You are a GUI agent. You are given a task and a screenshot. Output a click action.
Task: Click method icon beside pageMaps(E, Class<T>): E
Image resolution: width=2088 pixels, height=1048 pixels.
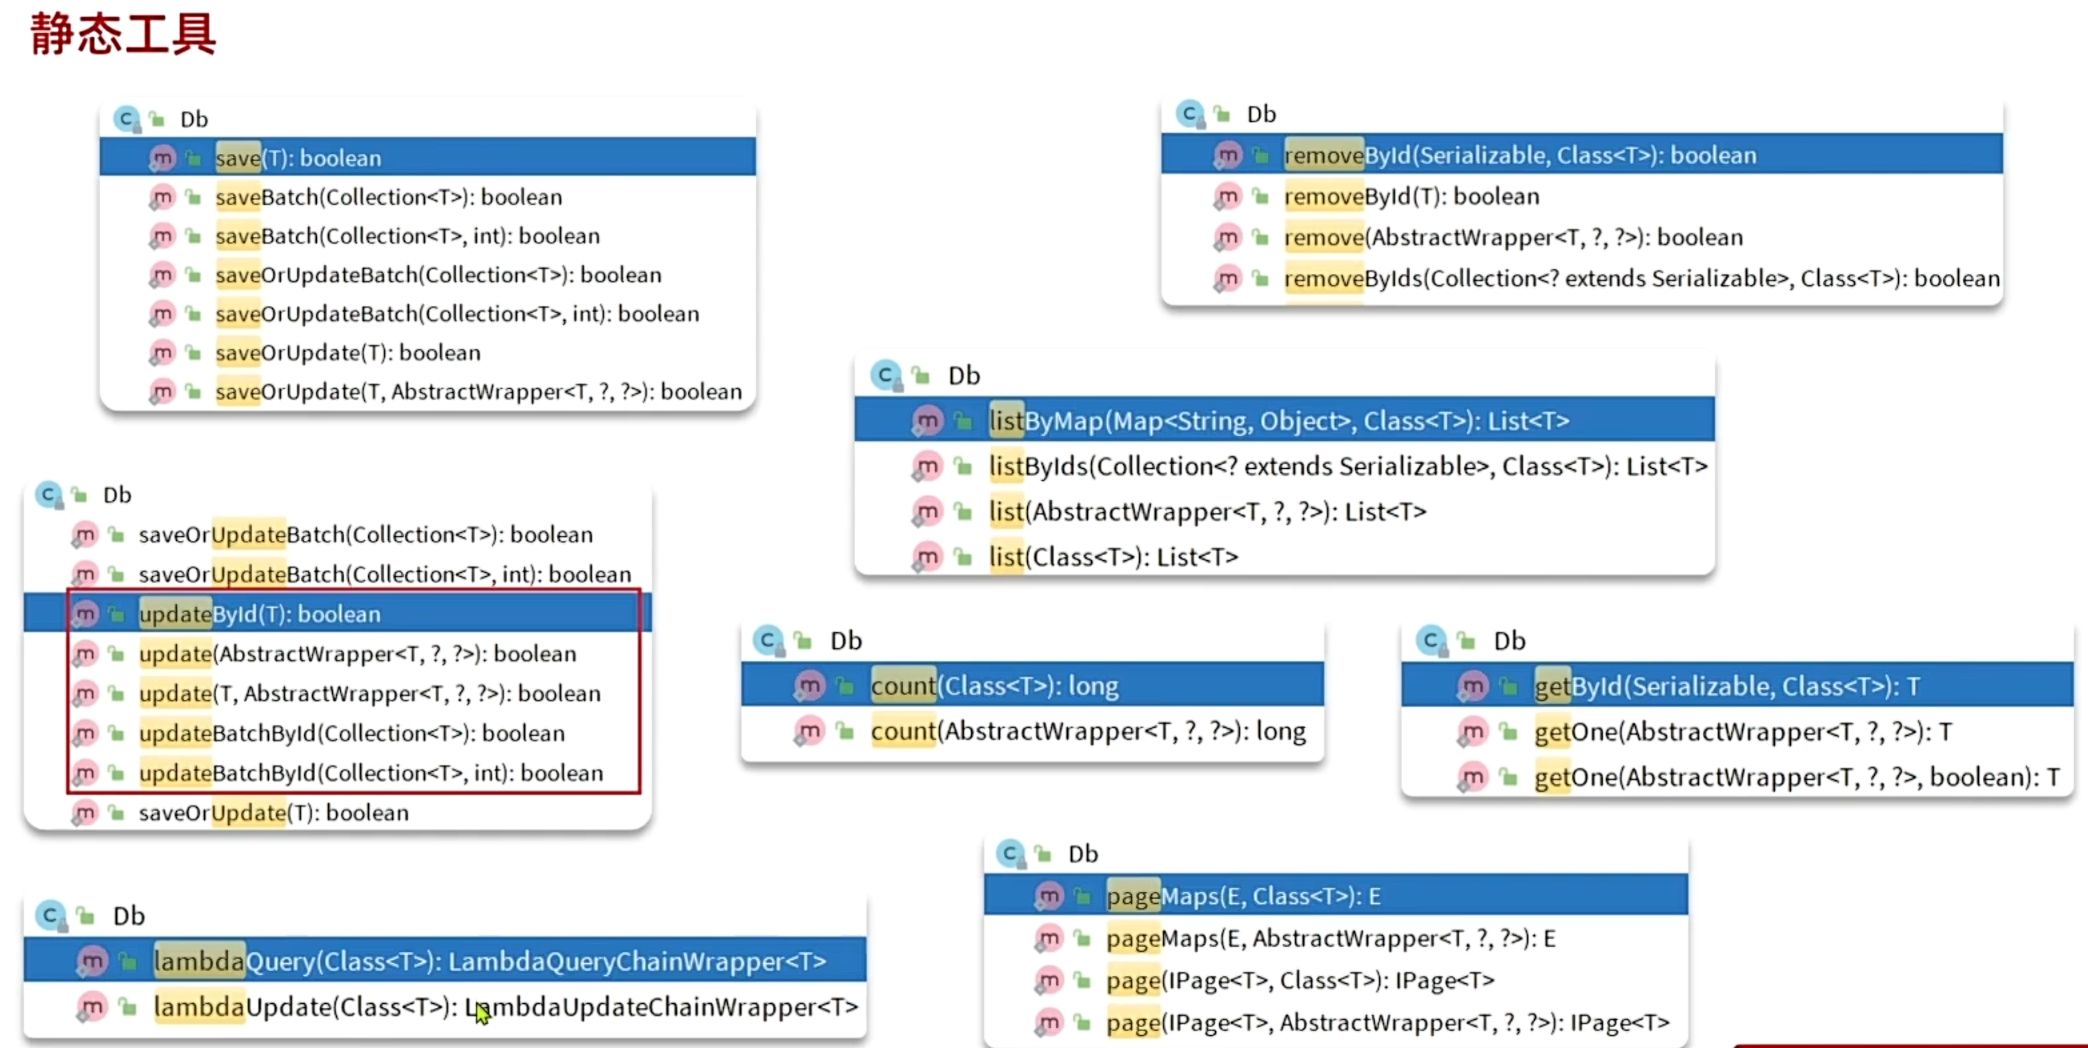(x=1049, y=896)
